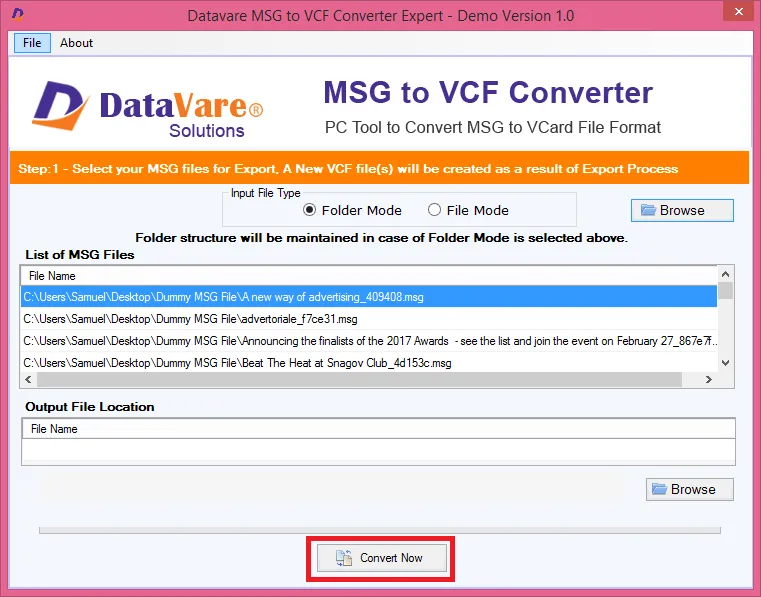Select Announcing the finalists of 2017 Awards row

coord(369,341)
